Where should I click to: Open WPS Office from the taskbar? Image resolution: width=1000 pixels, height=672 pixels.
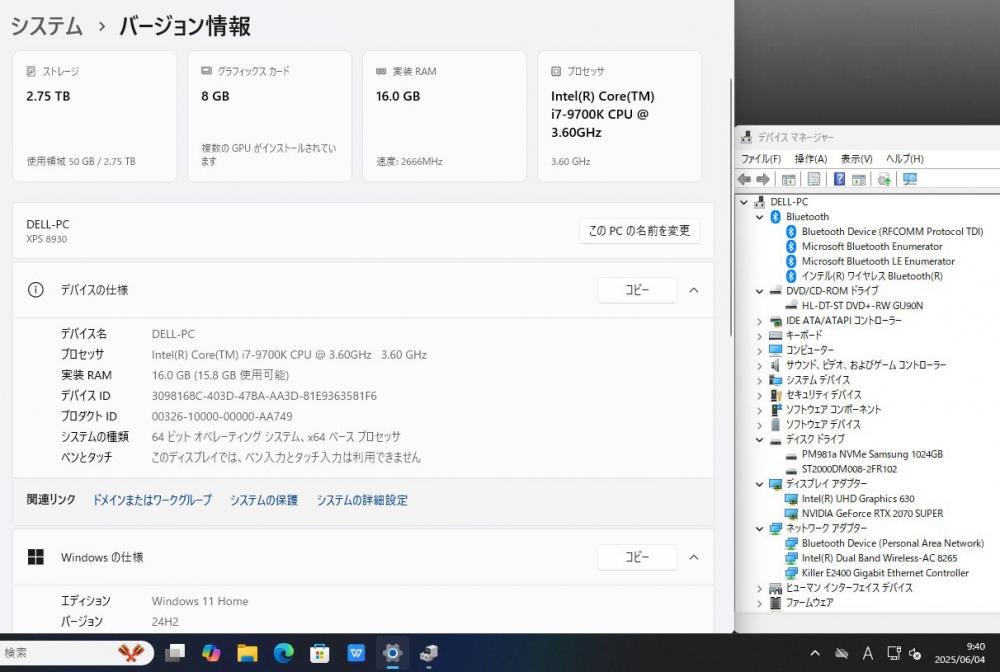pyautogui.click(x=356, y=653)
